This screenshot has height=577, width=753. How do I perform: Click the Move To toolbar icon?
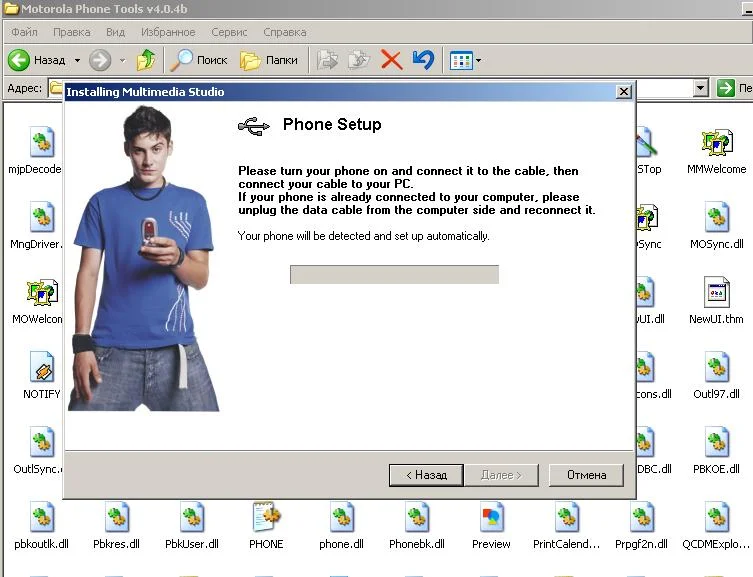coord(328,60)
